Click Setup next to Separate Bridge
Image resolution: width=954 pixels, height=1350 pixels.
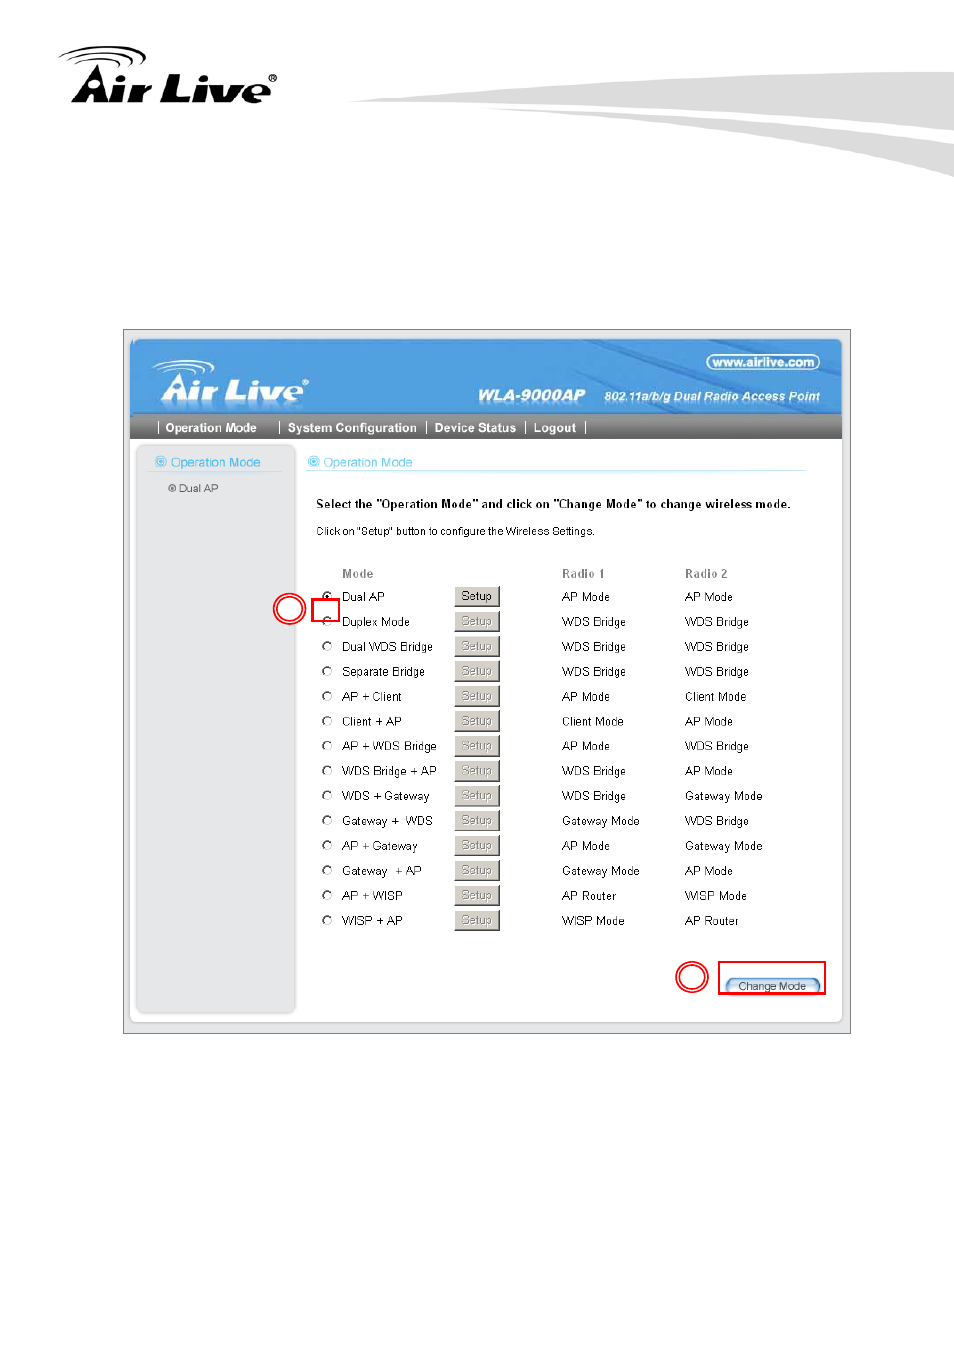477,671
